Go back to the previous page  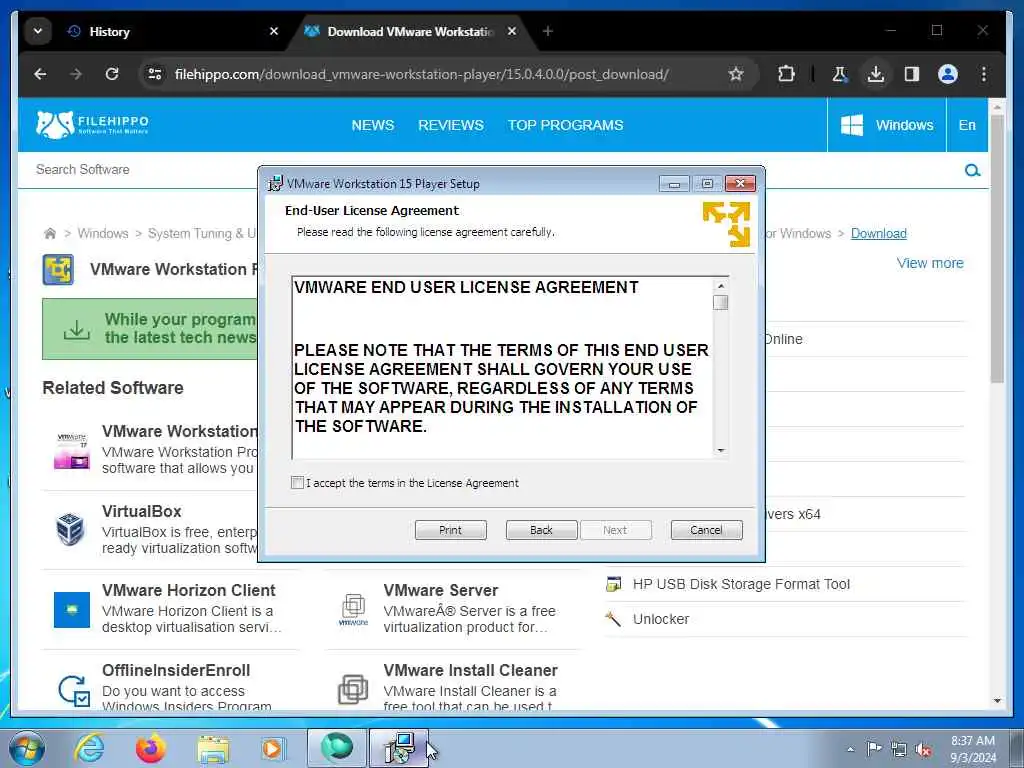[40, 74]
